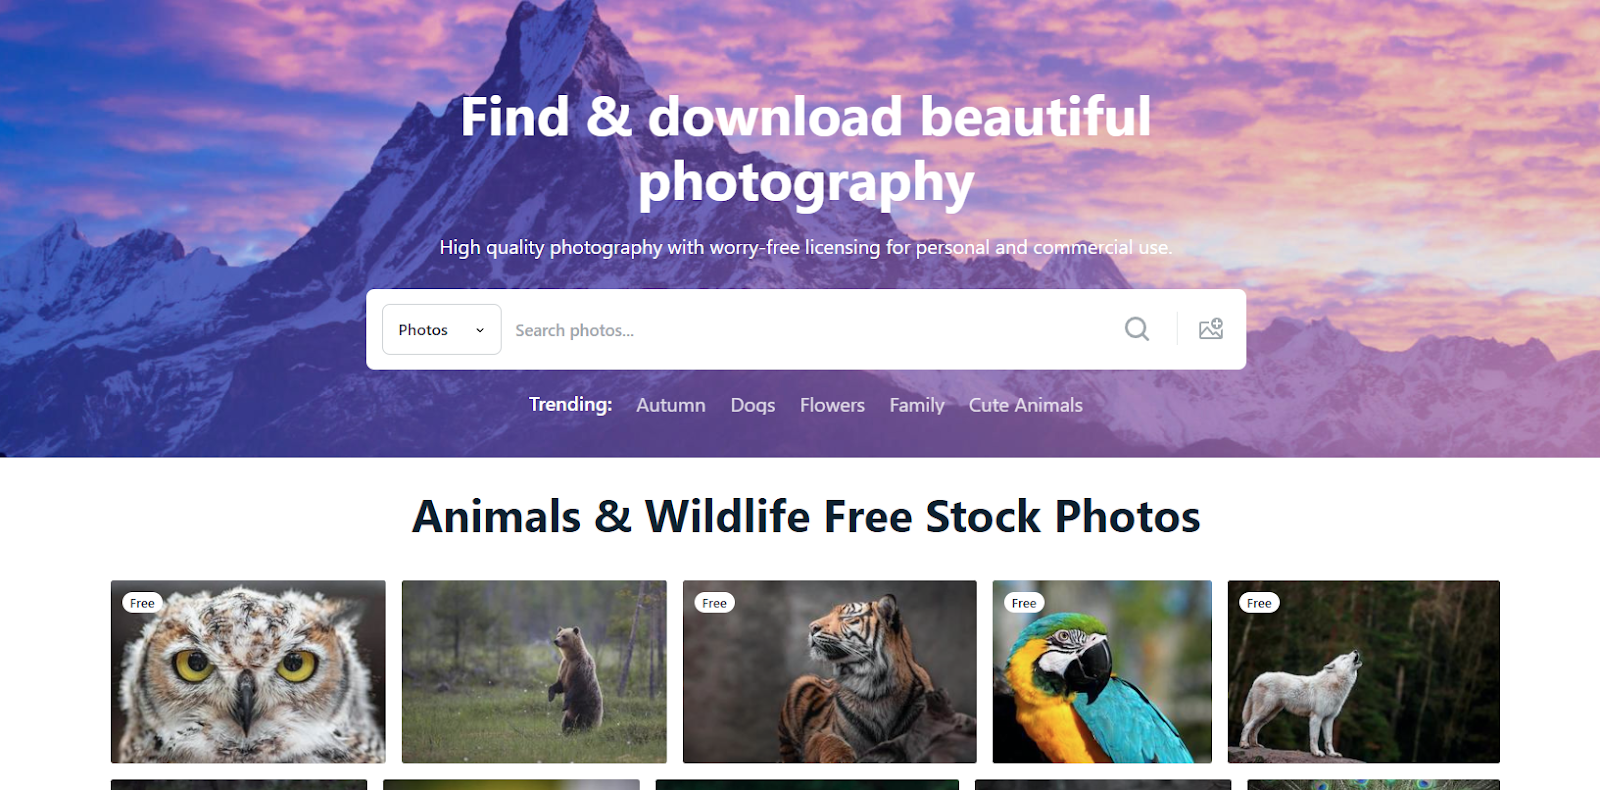
Task: Expand the Photos type dropdown
Action: tap(442, 329)
